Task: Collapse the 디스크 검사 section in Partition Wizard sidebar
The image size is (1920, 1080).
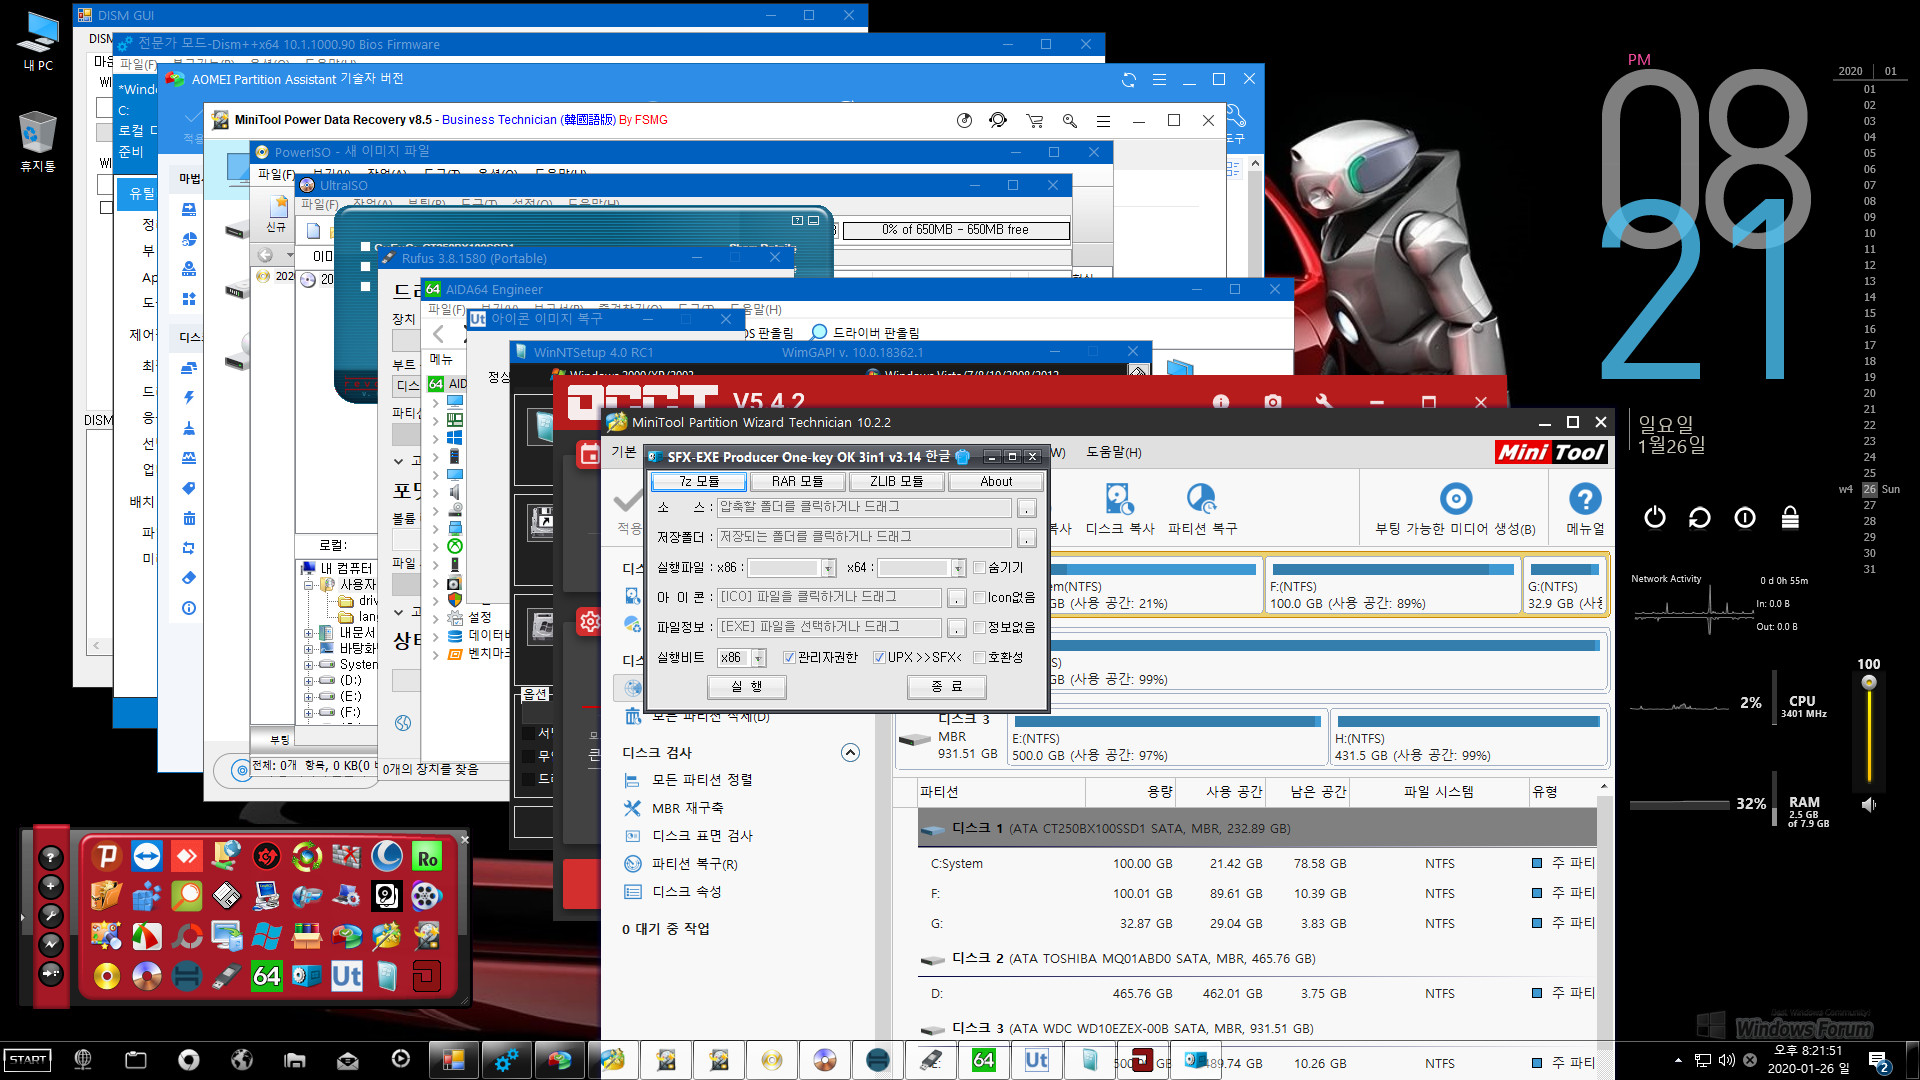Action: 850,752
